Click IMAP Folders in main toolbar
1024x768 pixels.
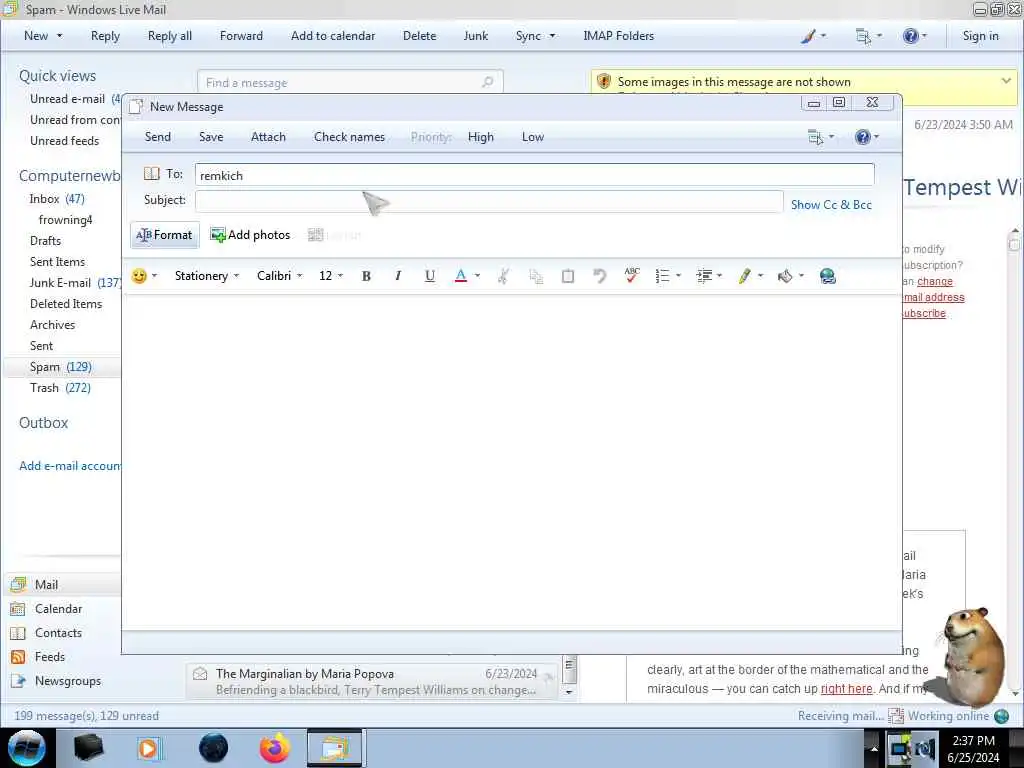tap(618, 36)
